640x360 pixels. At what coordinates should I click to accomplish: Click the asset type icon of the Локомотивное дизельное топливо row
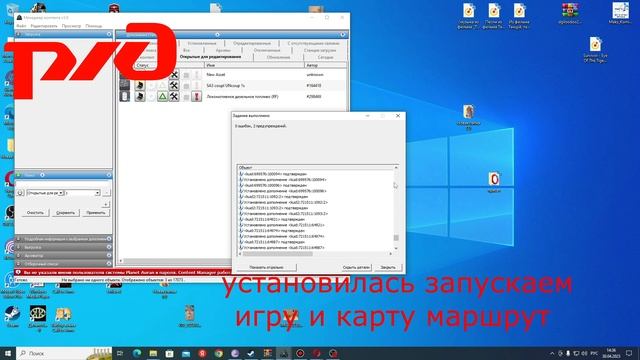pyautogui.click(x=124, y=96)
